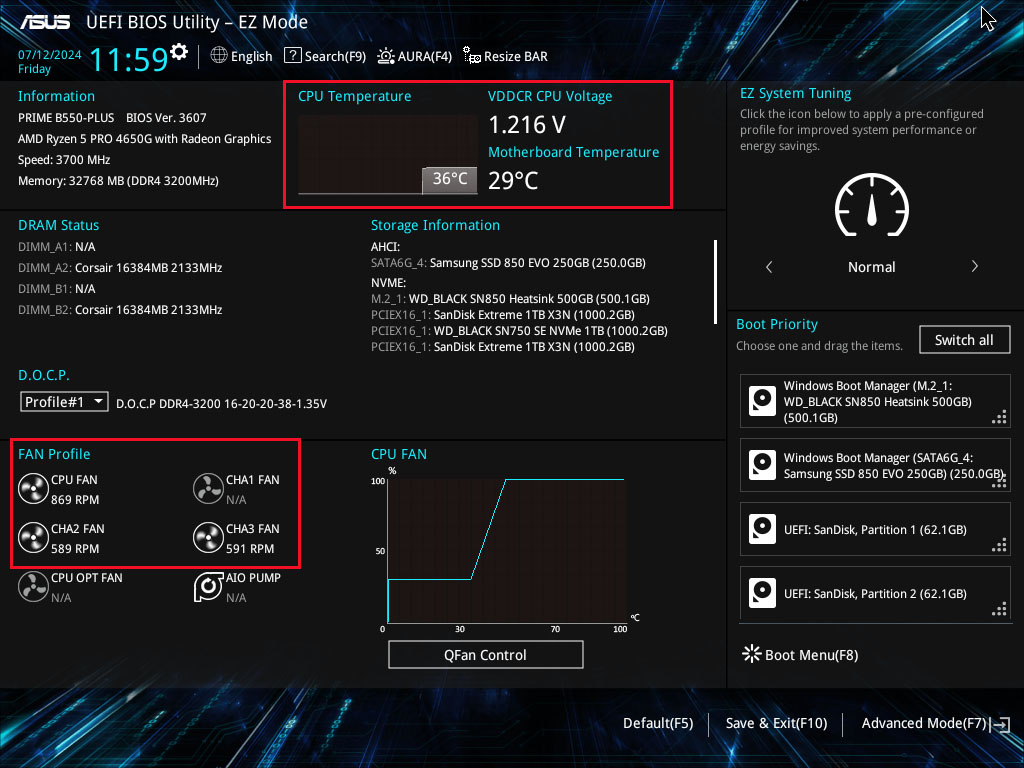Screen dimensions: 1024x768
Task: Open the English language selector
Action: click(242, 56)
